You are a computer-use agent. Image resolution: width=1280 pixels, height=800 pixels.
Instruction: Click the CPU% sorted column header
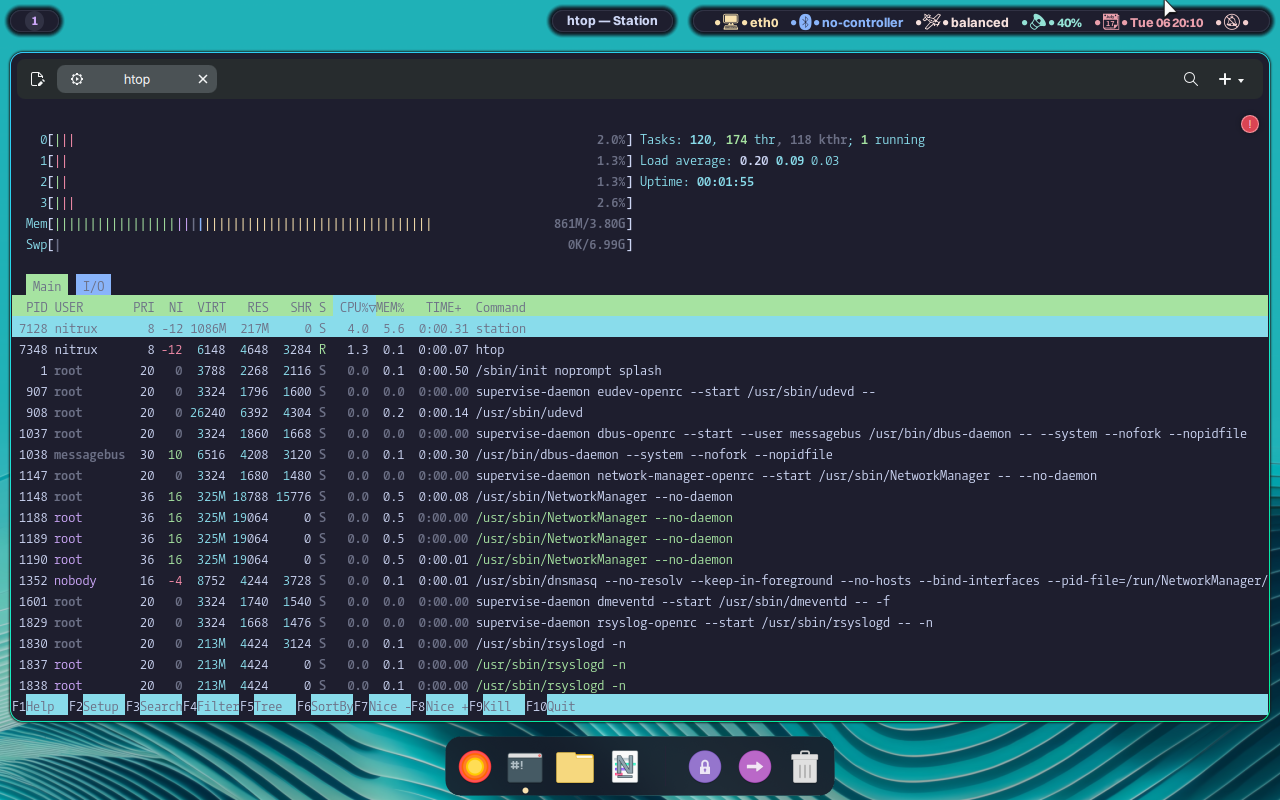click(x=355, y=307)
